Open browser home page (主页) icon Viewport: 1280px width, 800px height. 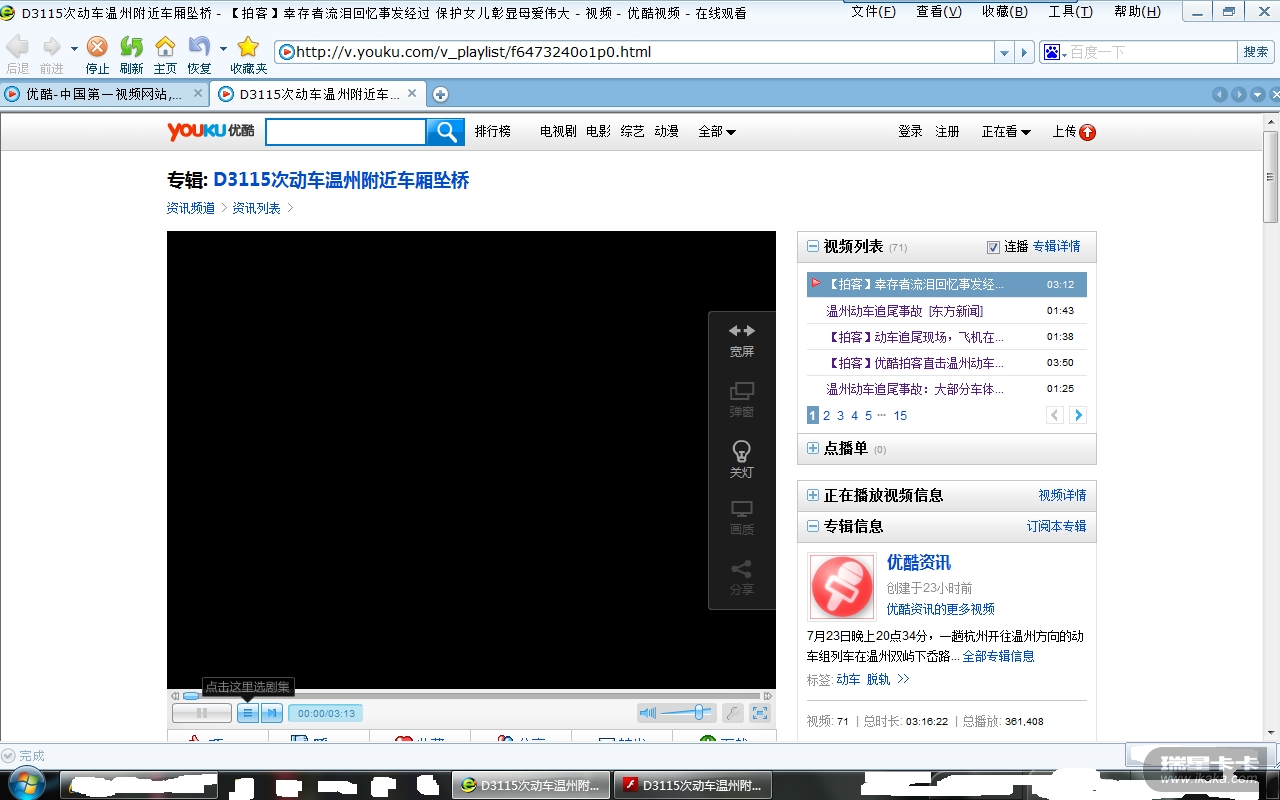click(165, 48)
